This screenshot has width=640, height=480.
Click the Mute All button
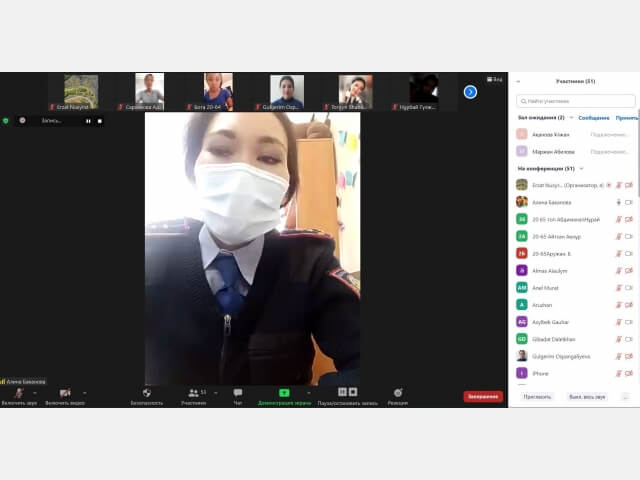coord(587,397)
